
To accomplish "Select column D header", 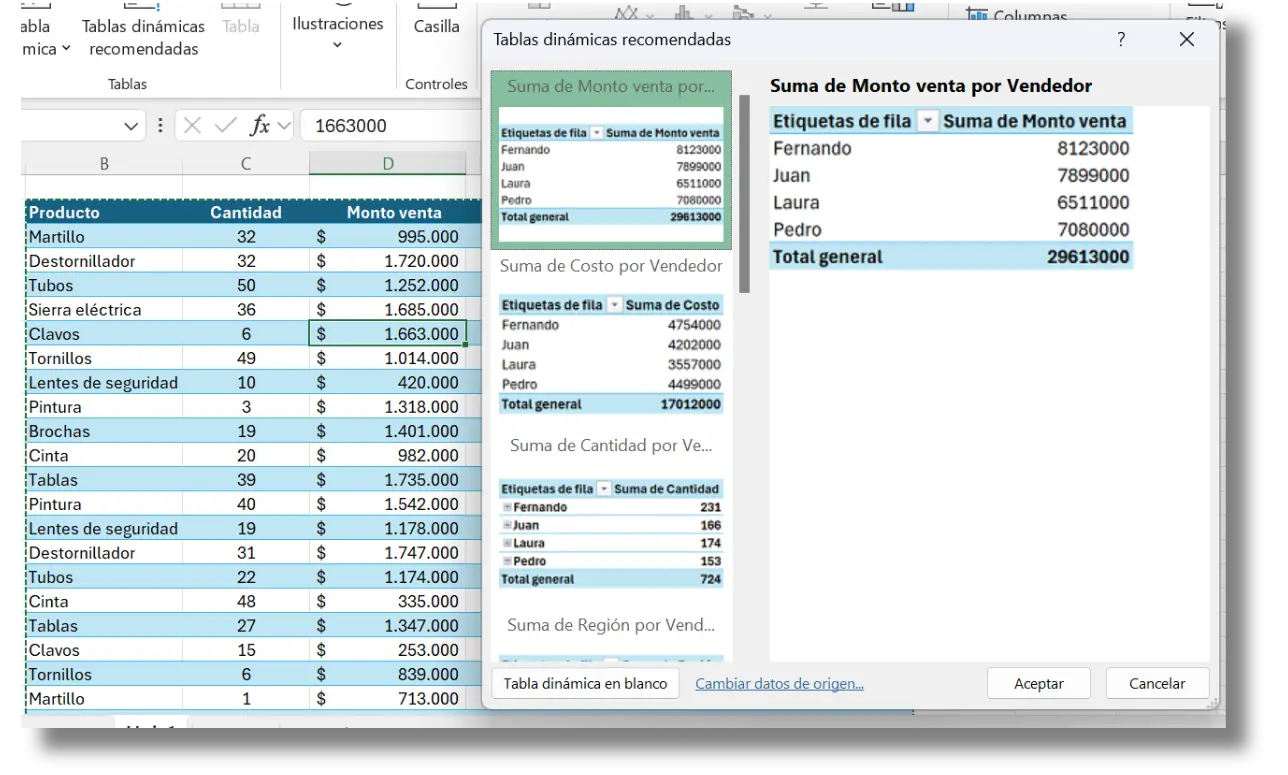I will (x=388, y=164).
